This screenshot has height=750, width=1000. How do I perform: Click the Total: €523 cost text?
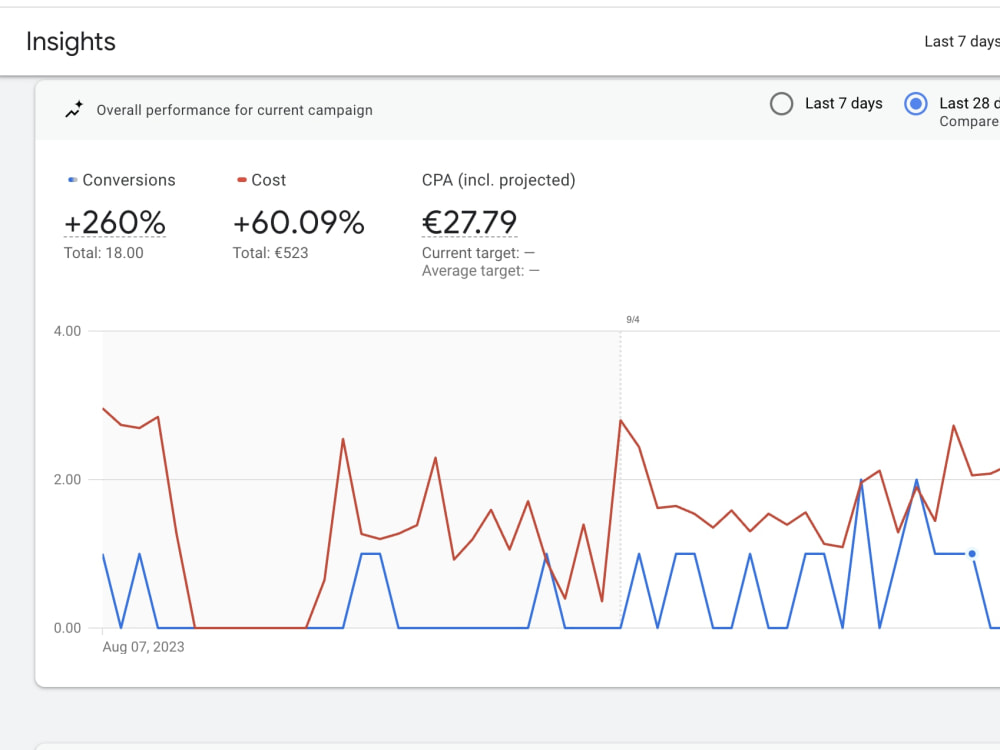pos(270,253)
